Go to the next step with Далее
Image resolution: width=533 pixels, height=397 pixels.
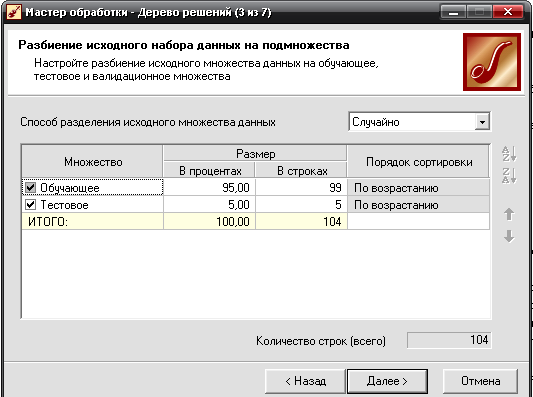[x=387, y=381]
